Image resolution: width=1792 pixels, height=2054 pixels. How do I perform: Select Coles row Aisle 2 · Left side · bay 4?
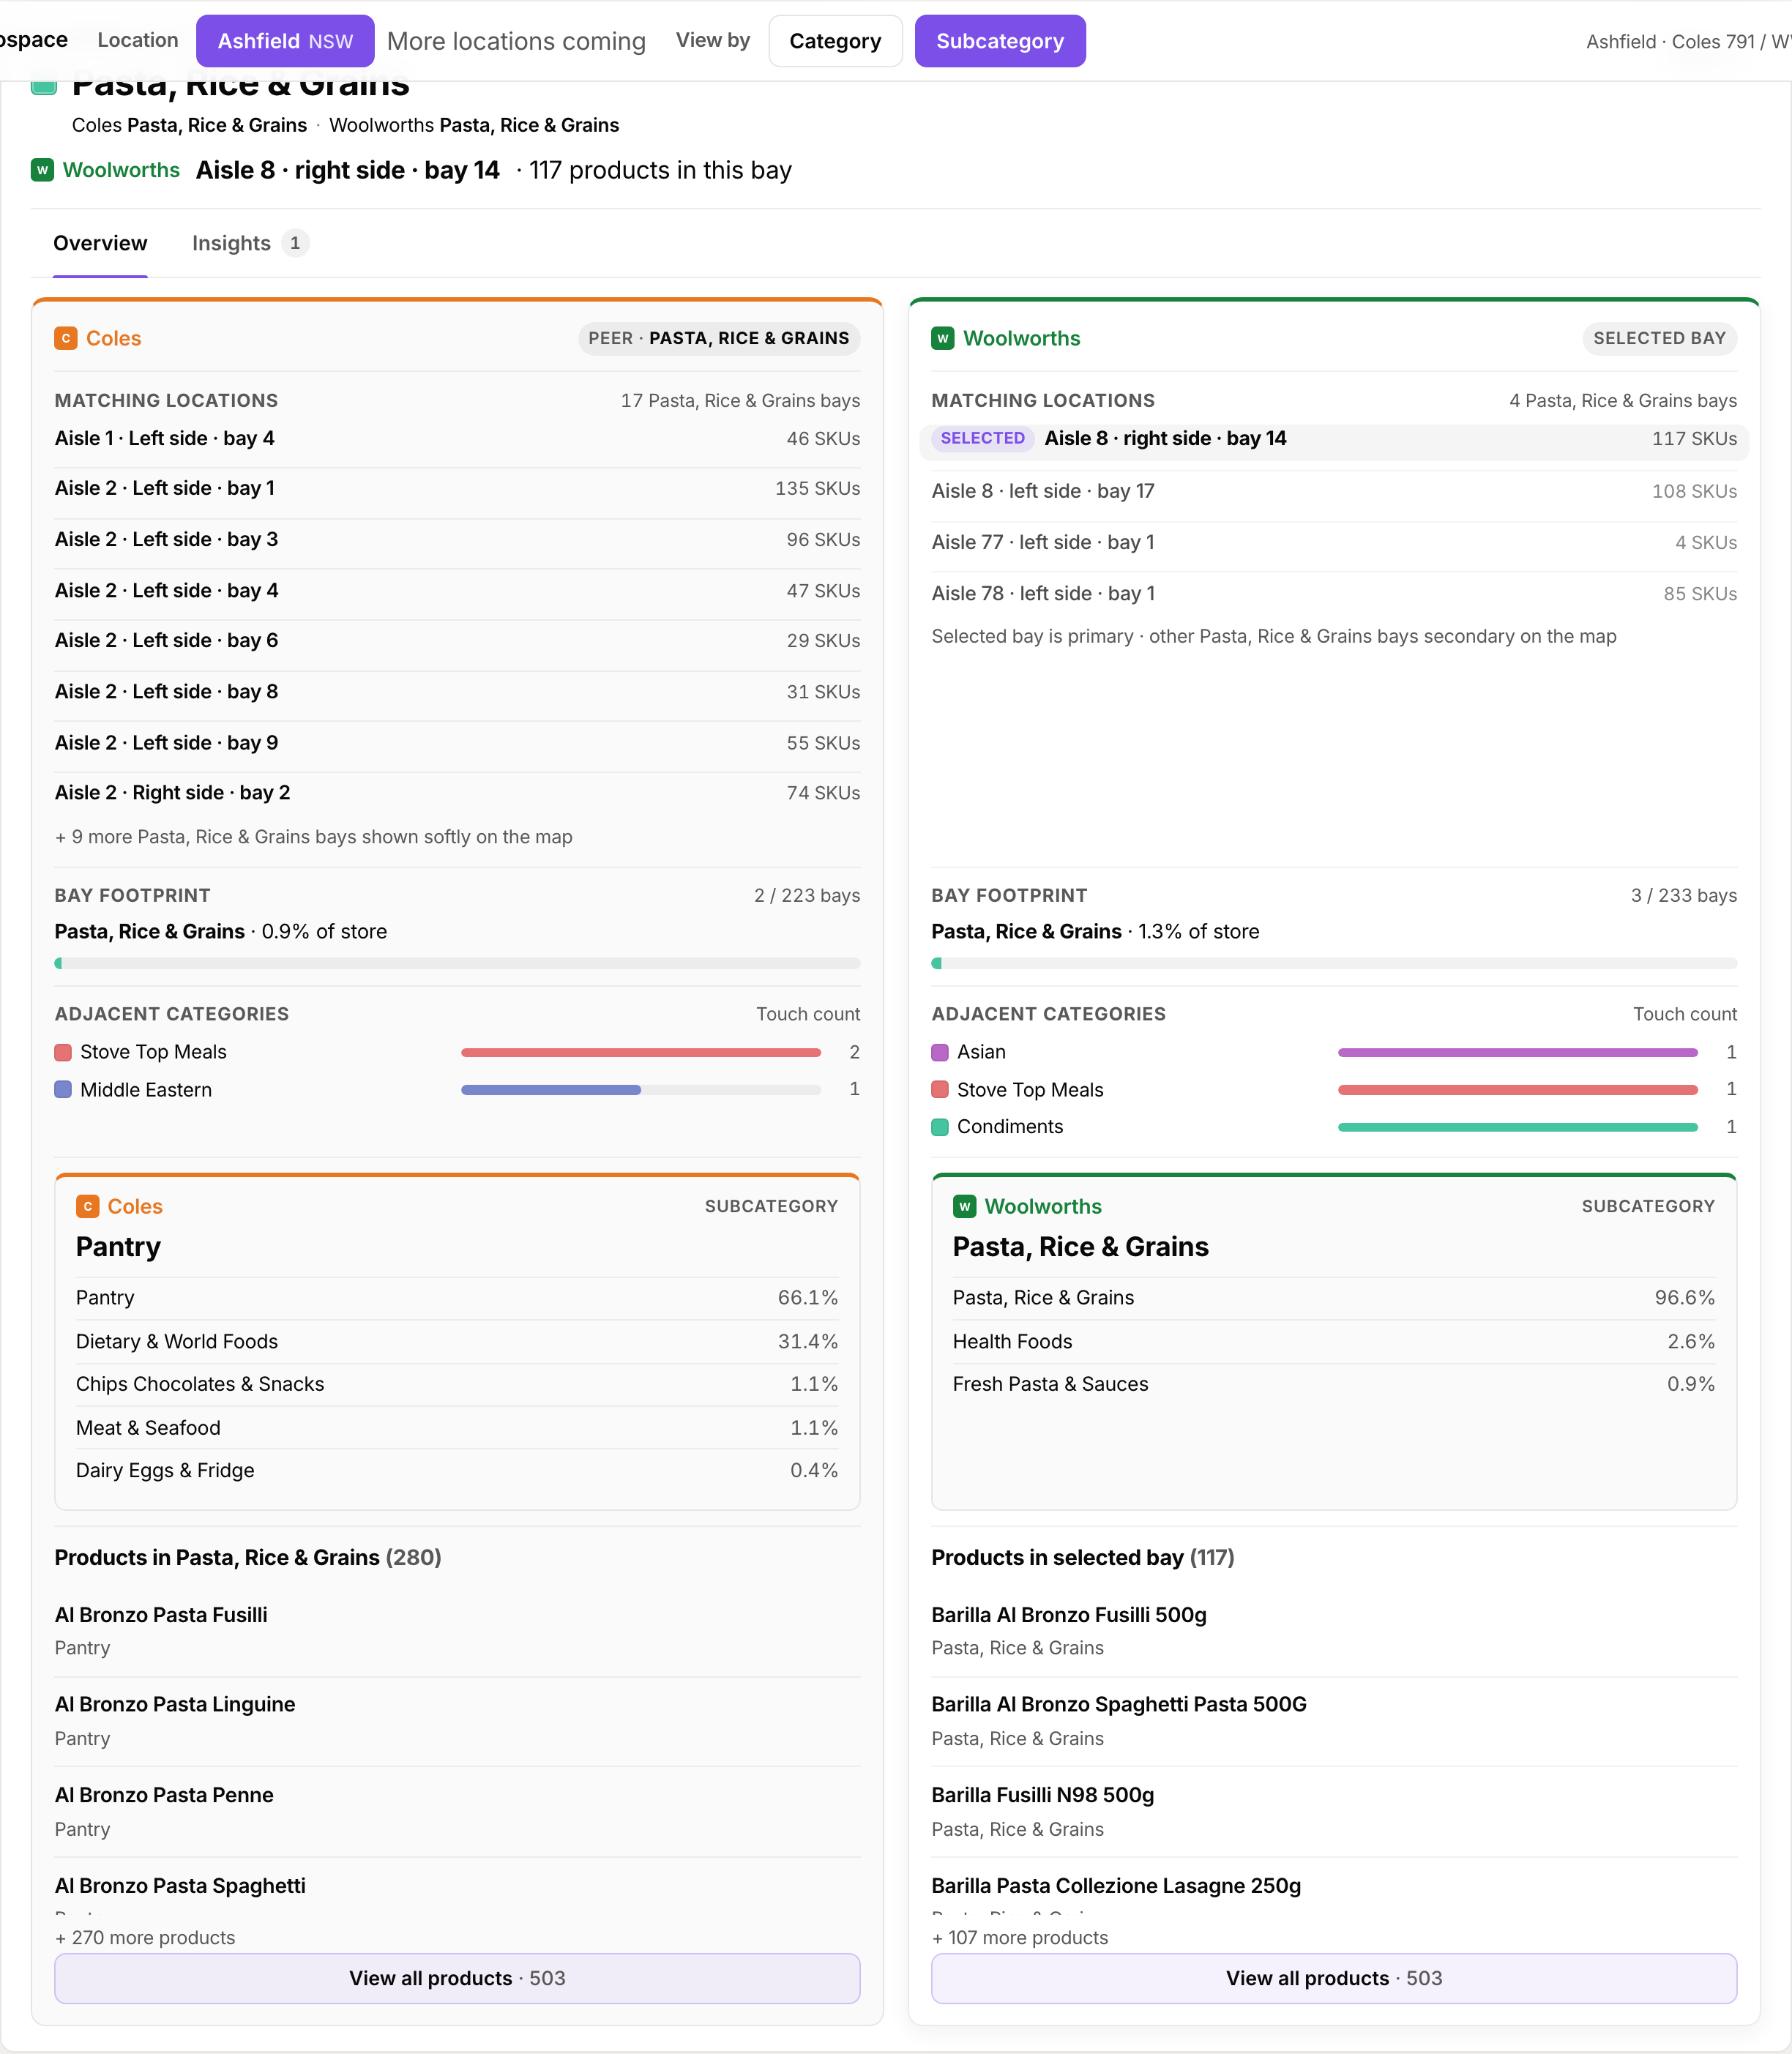457,590
